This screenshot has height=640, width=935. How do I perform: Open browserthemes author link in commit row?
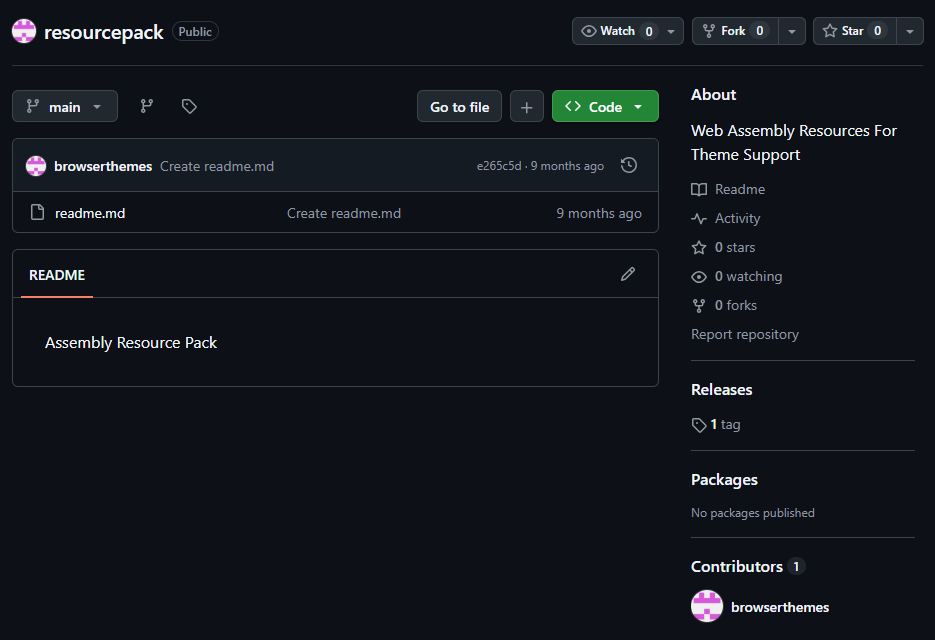(x=103, y=166)
